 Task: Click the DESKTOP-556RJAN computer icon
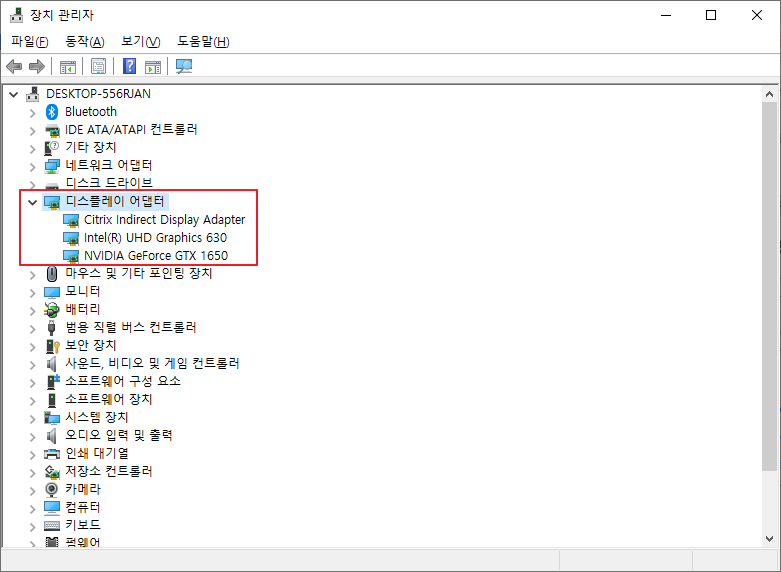point(33,94)
